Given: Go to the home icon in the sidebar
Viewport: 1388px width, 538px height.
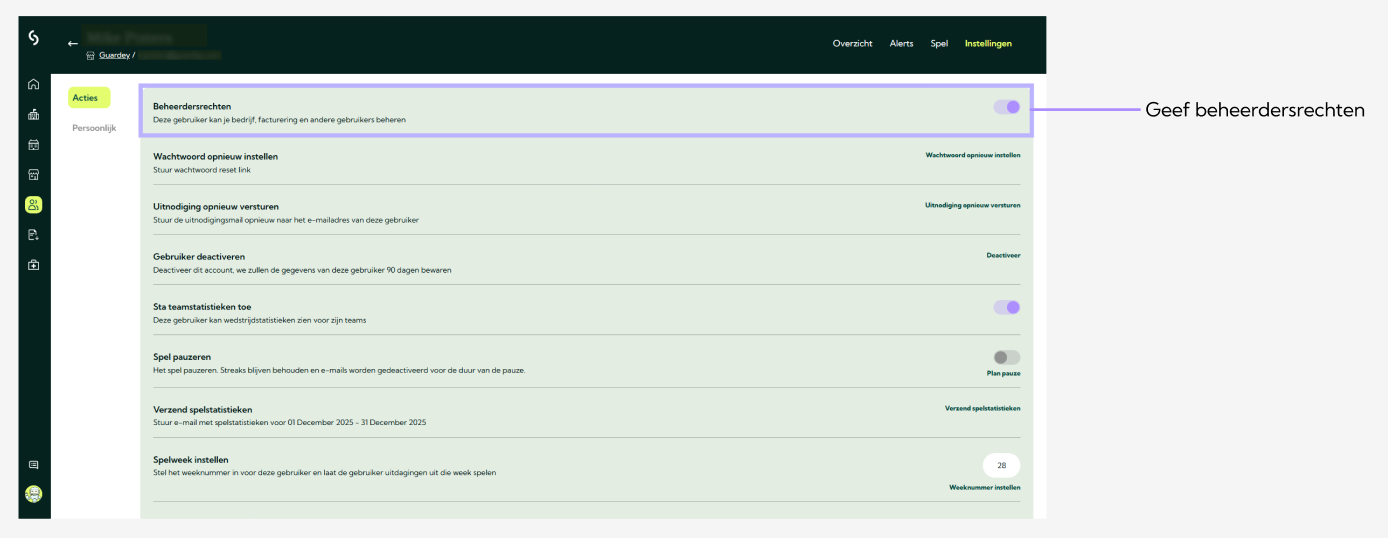Looking at the screenshot, I should (34, 84).
